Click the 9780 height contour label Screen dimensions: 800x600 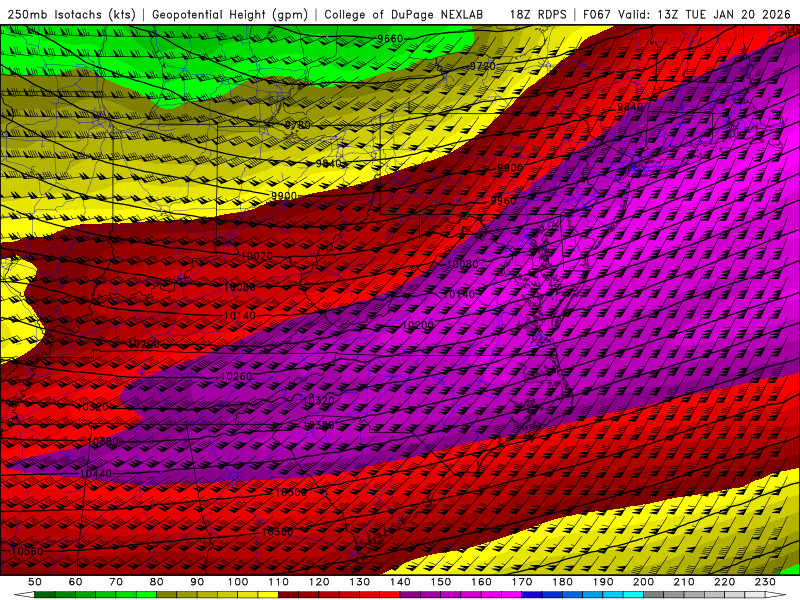(x=297, y=125)
